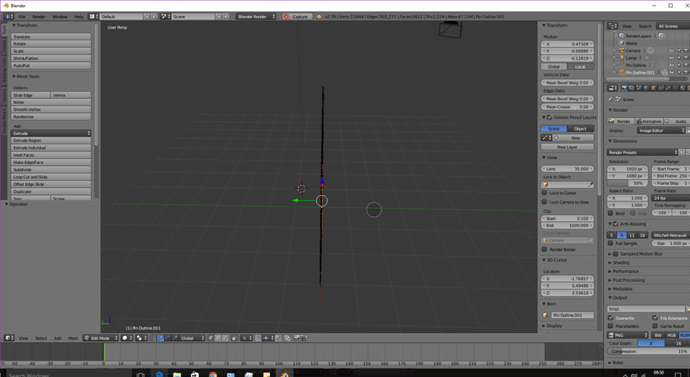Expand the Shading panel
Image resolution: width=690 pixels, height=377 pixels.
[x=621, y=263]
